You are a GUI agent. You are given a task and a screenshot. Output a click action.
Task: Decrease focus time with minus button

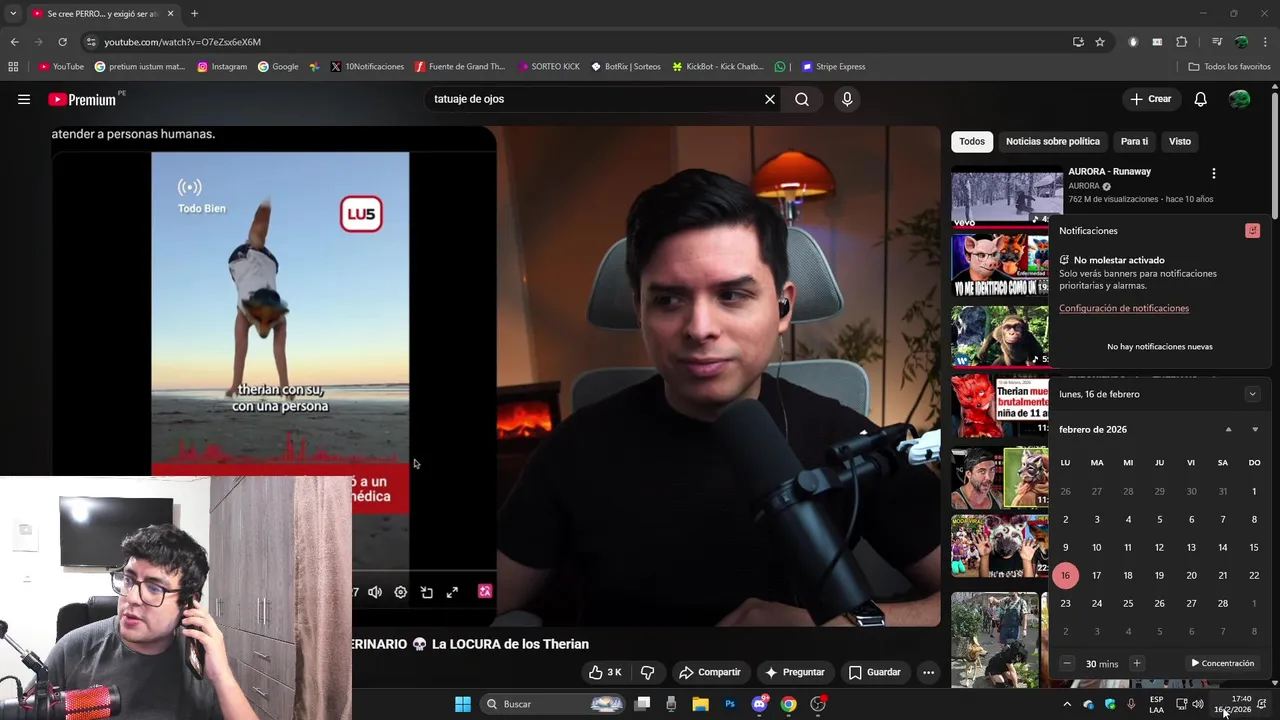(x=1067, y=663)
